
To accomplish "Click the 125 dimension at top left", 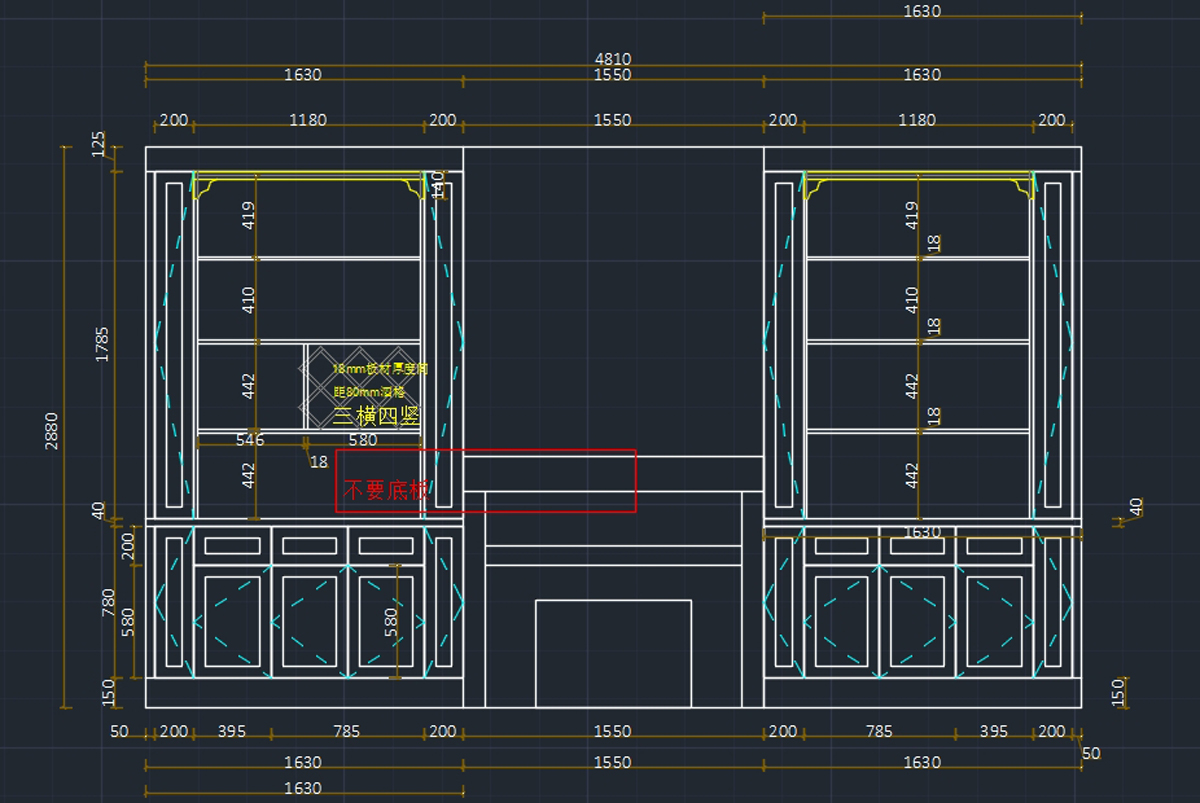I will 98,144.
